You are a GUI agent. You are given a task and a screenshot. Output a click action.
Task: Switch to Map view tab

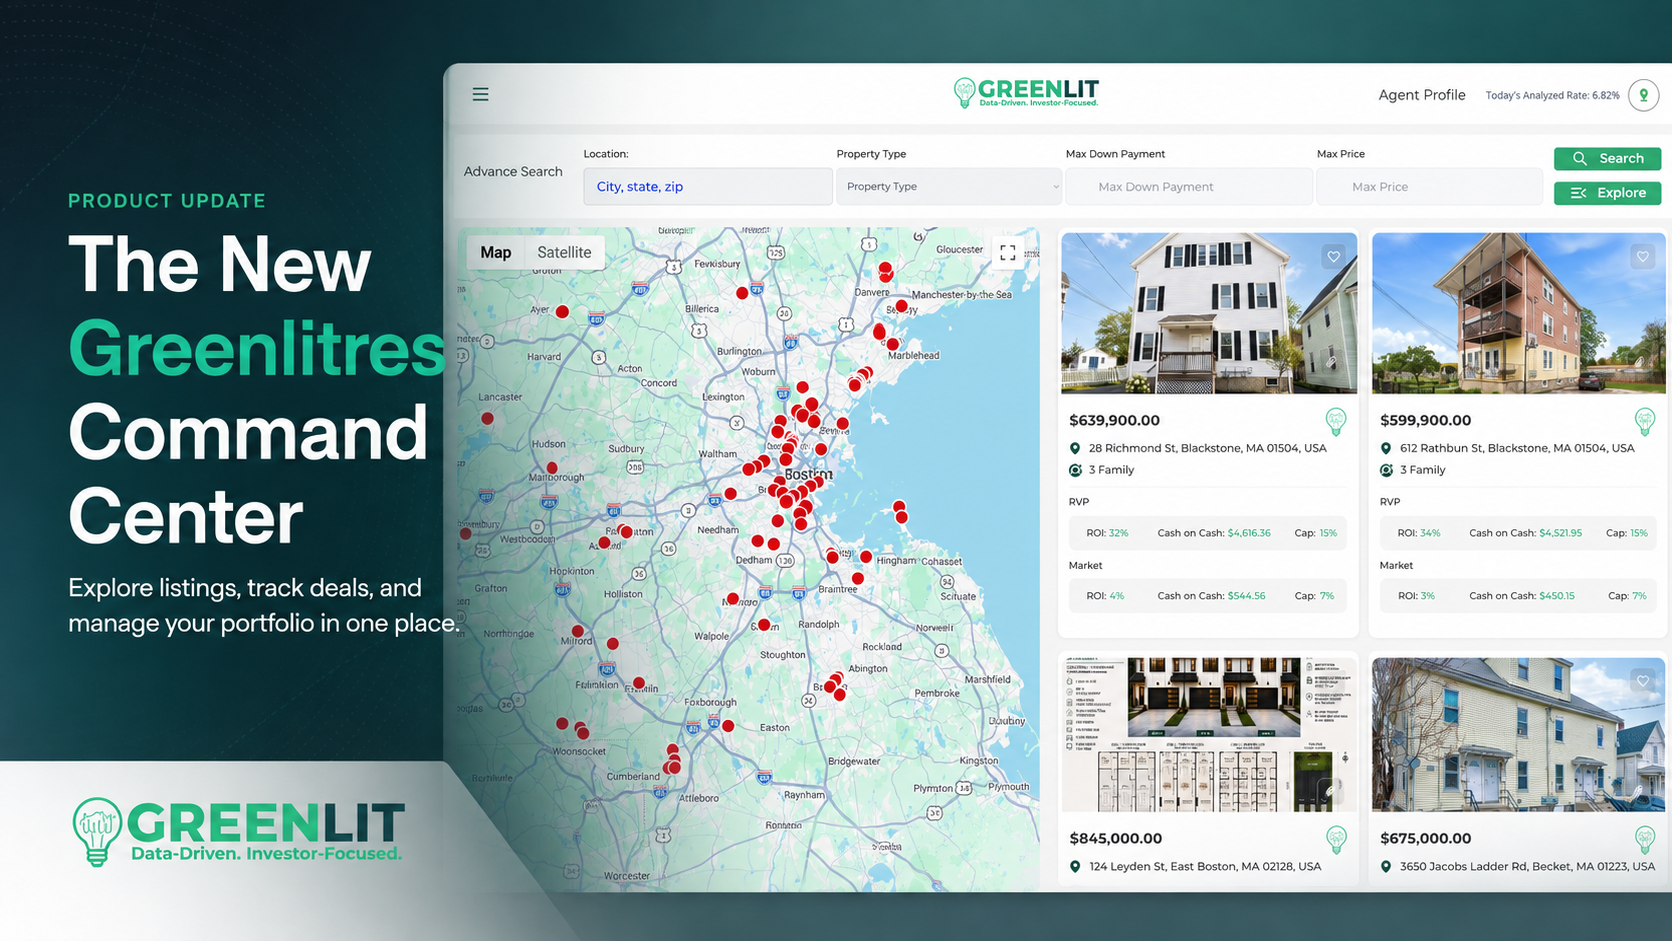click(x=495, y=252)
